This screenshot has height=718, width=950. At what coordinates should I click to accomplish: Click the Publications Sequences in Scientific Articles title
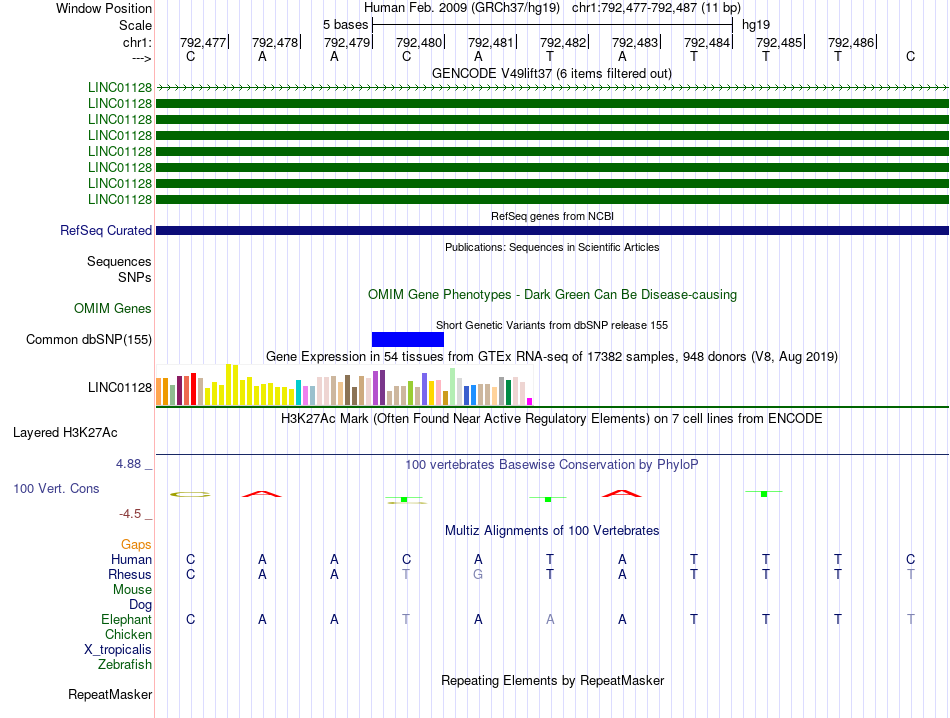pos(552,247)
